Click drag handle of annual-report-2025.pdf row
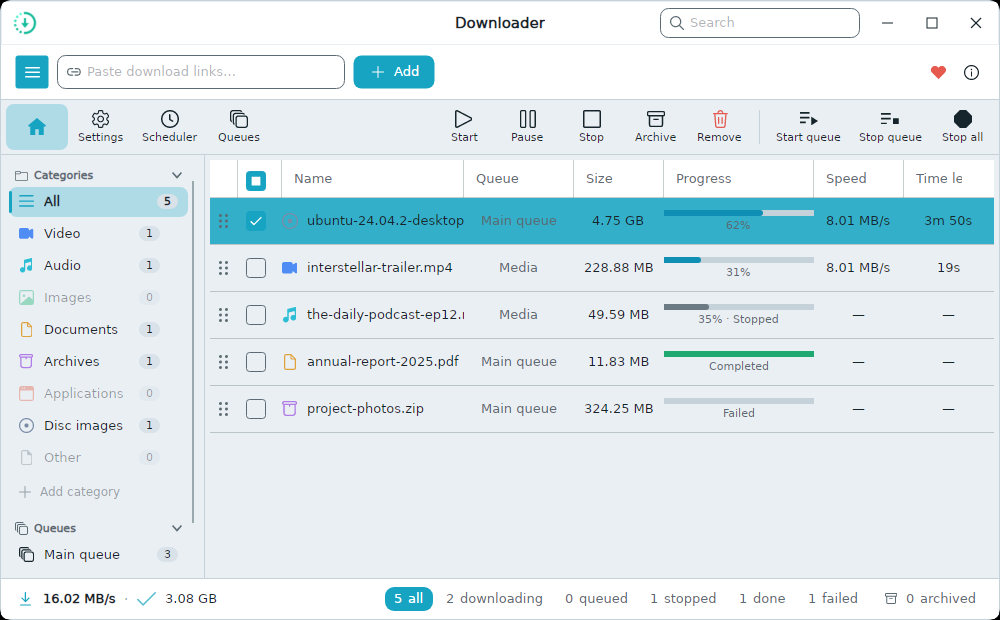Screen dimensions: 1000x620 pos(223,362)
